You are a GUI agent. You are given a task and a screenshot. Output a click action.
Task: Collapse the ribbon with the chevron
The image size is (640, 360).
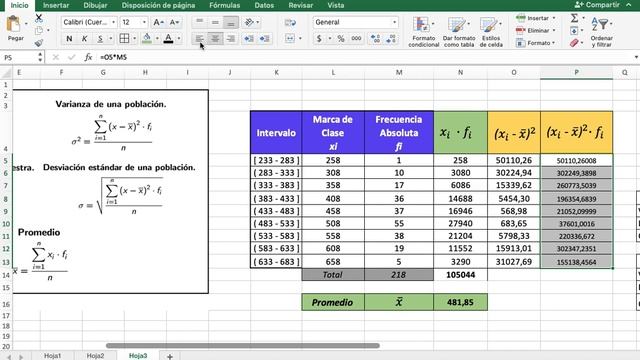click(x=629, y=5)
